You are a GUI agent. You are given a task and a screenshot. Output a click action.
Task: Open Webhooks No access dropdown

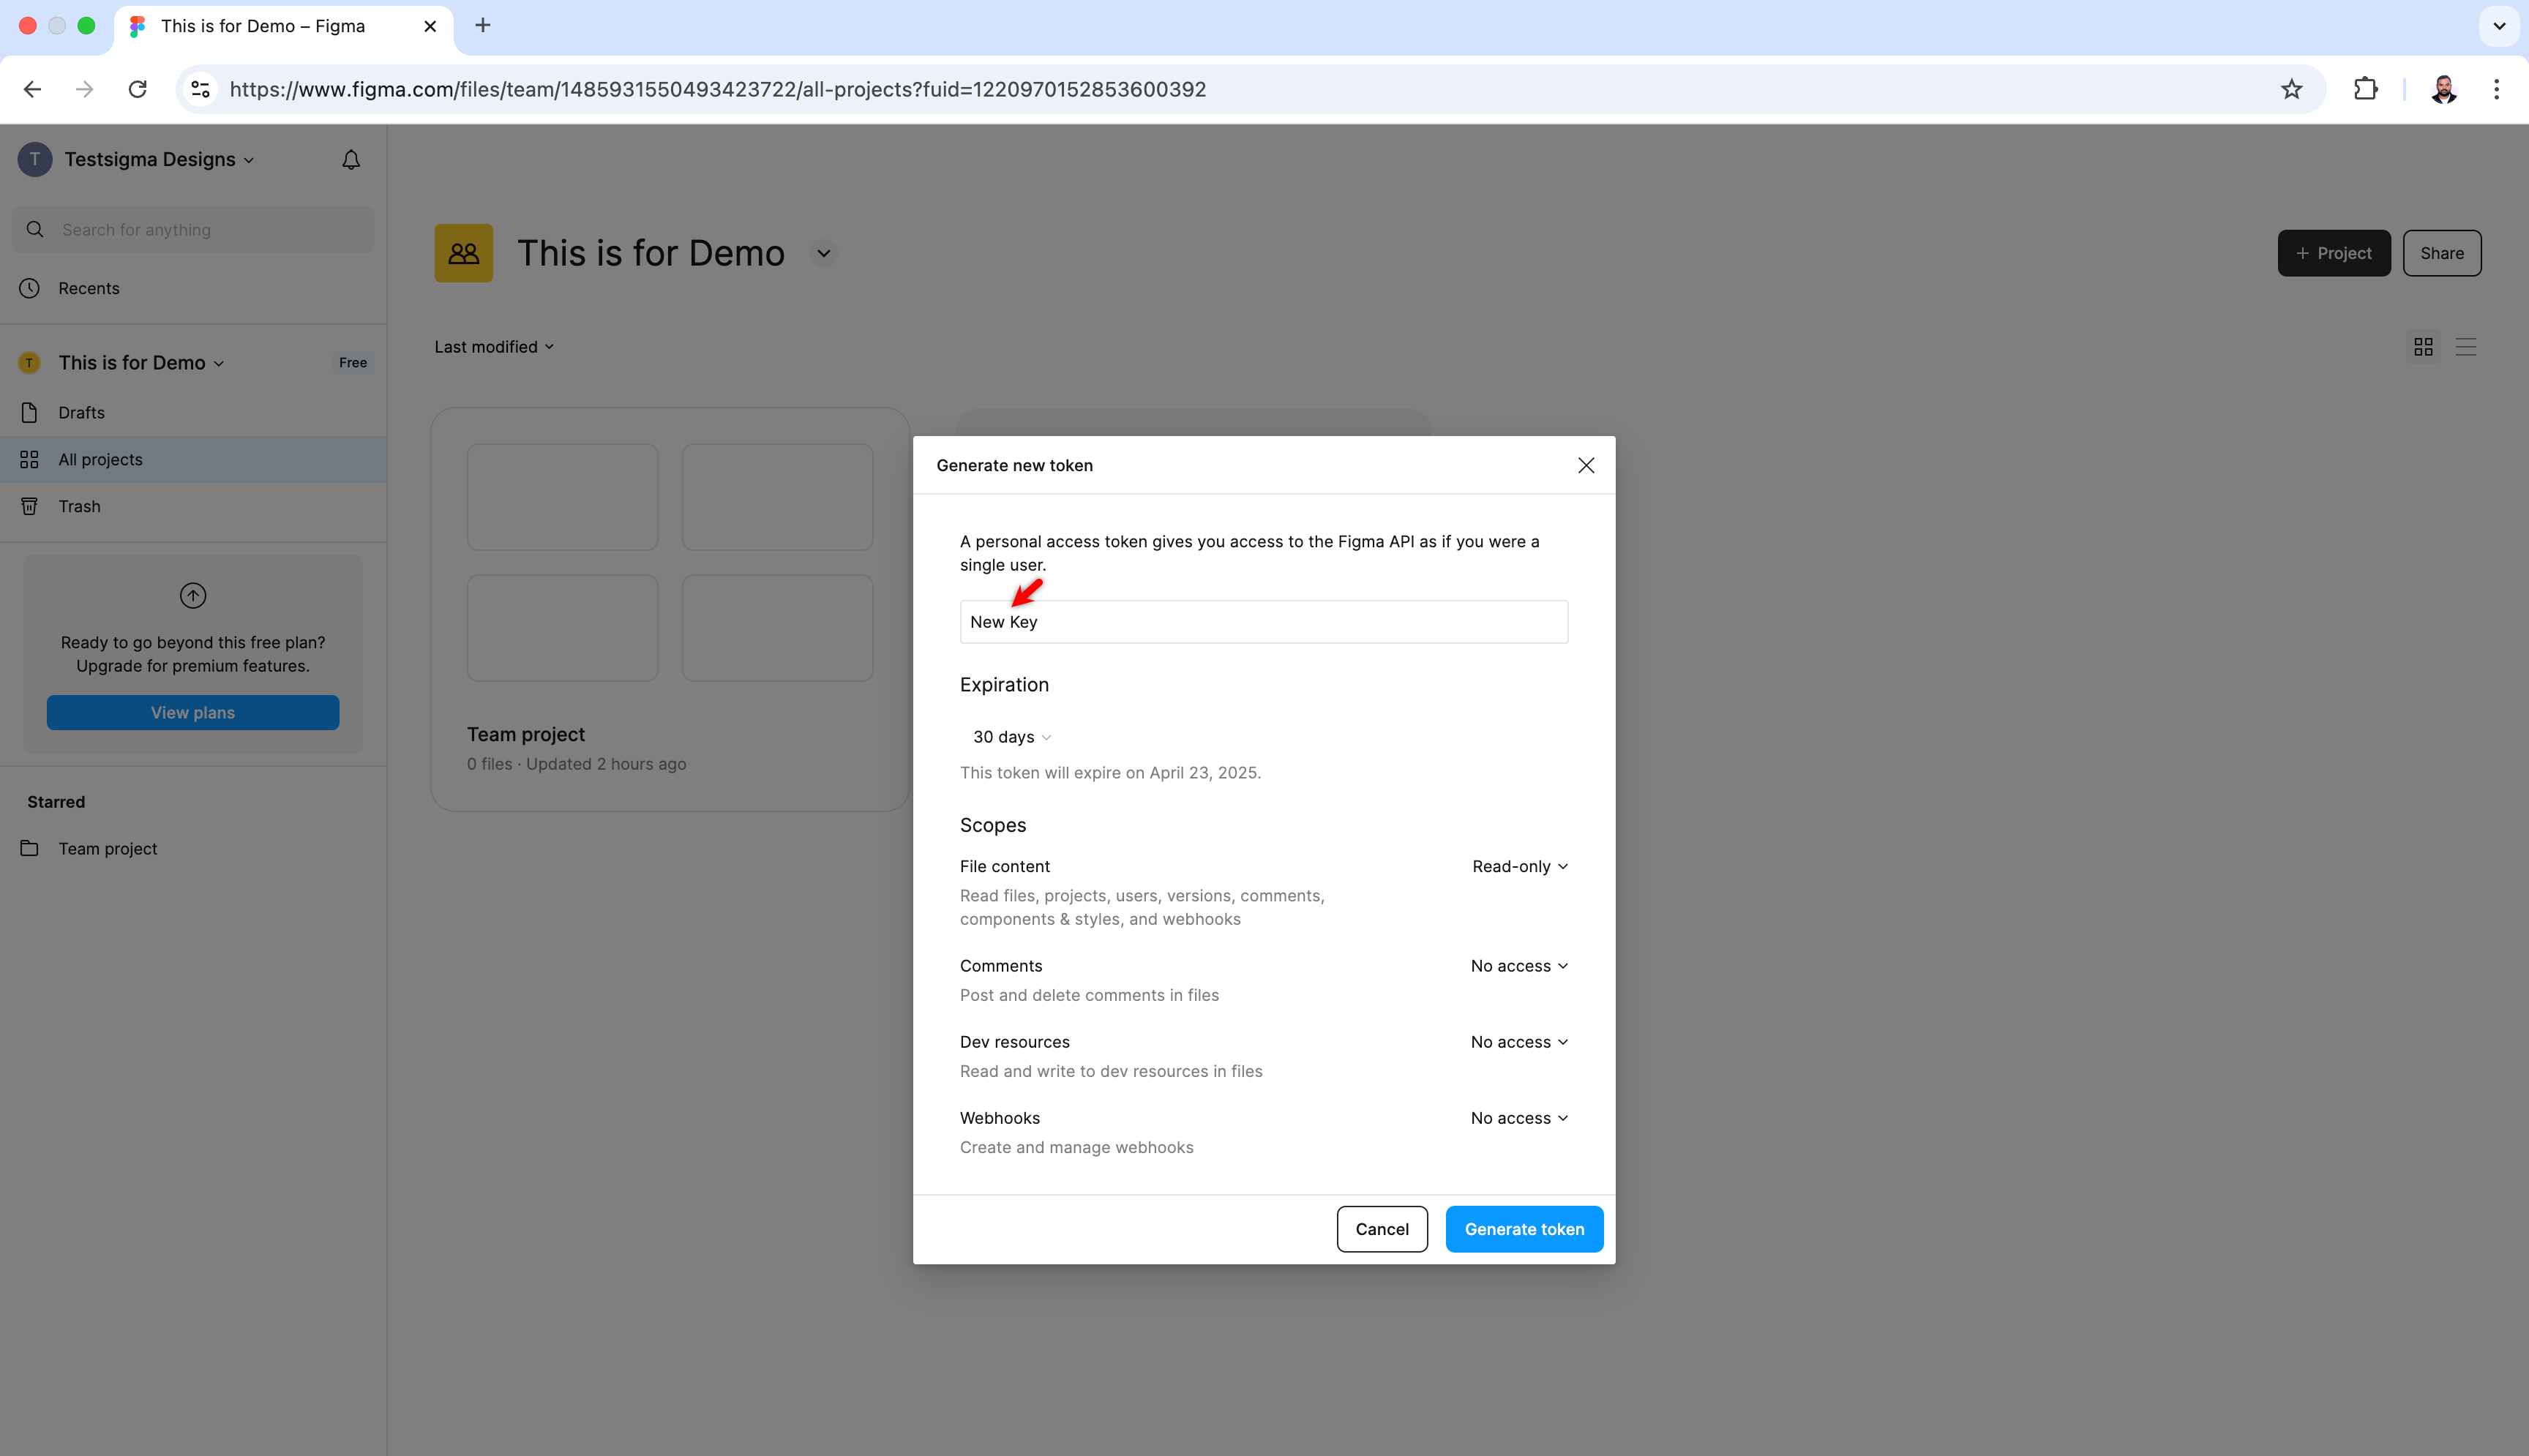[1518, 1118]
